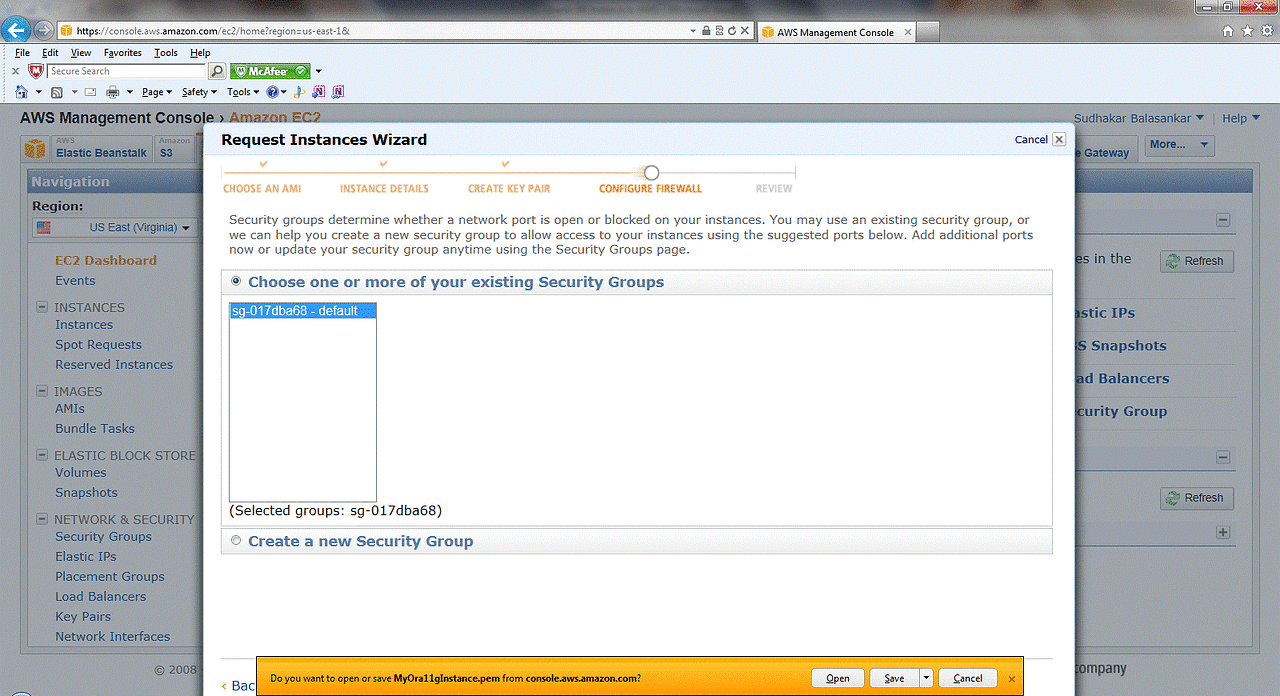Screen dimensions: 1280x696
Task: Click RSS feeds icon in command bar
Action: pos(57,92)
